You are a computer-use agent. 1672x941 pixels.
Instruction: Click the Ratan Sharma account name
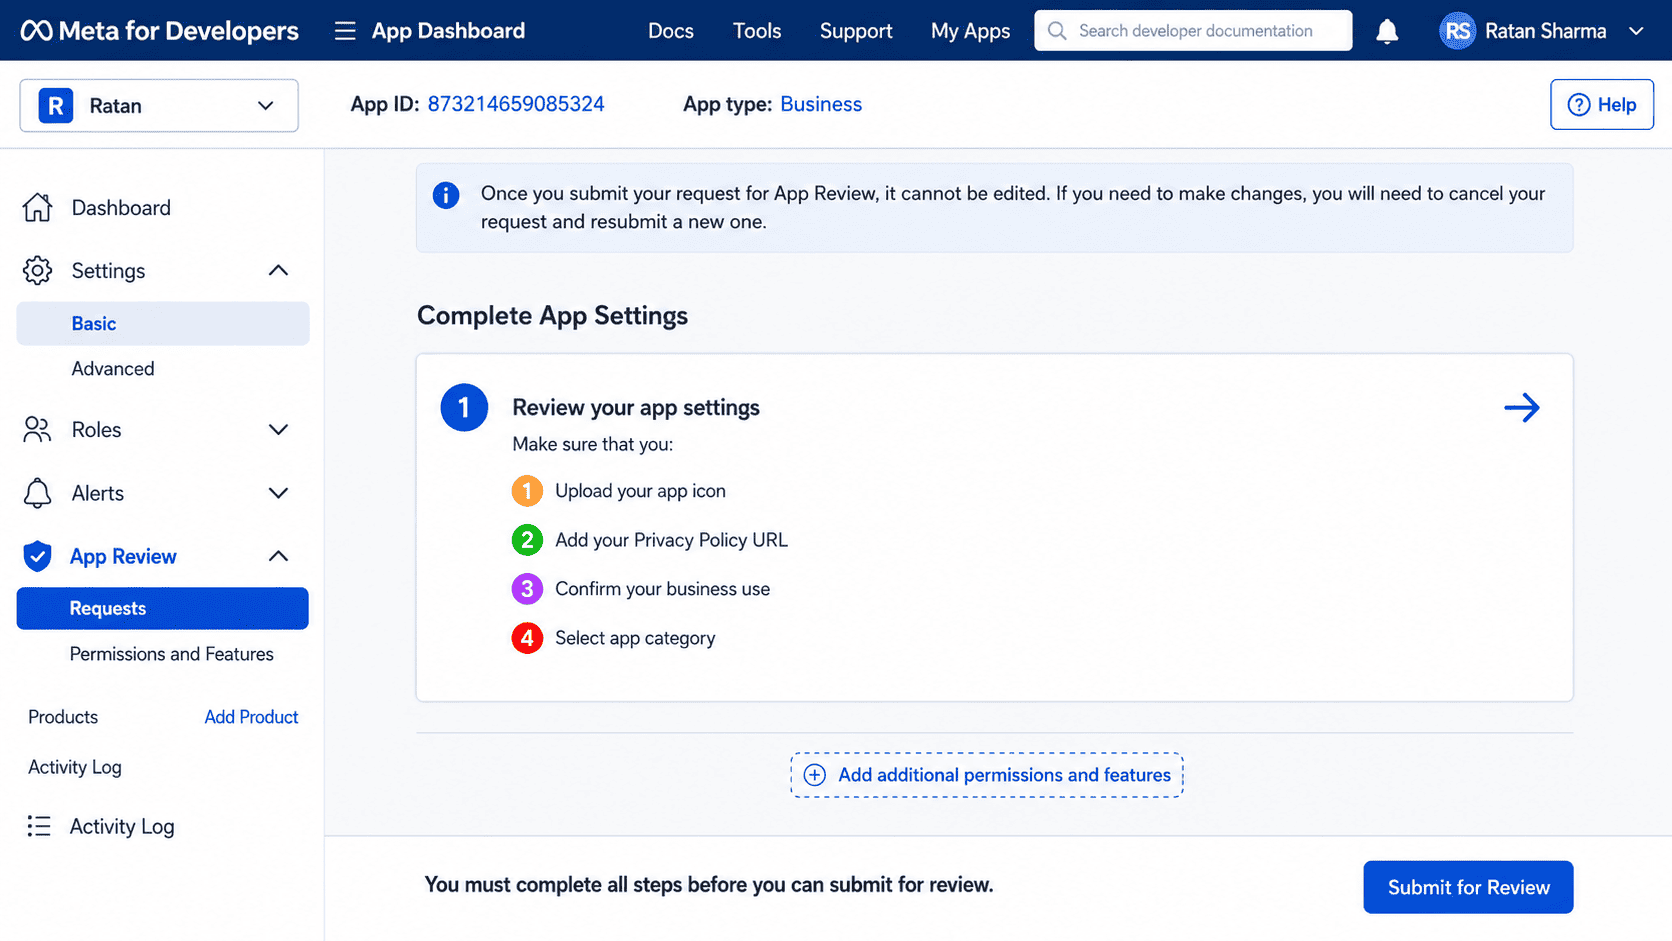click(x=1546, y=31)
